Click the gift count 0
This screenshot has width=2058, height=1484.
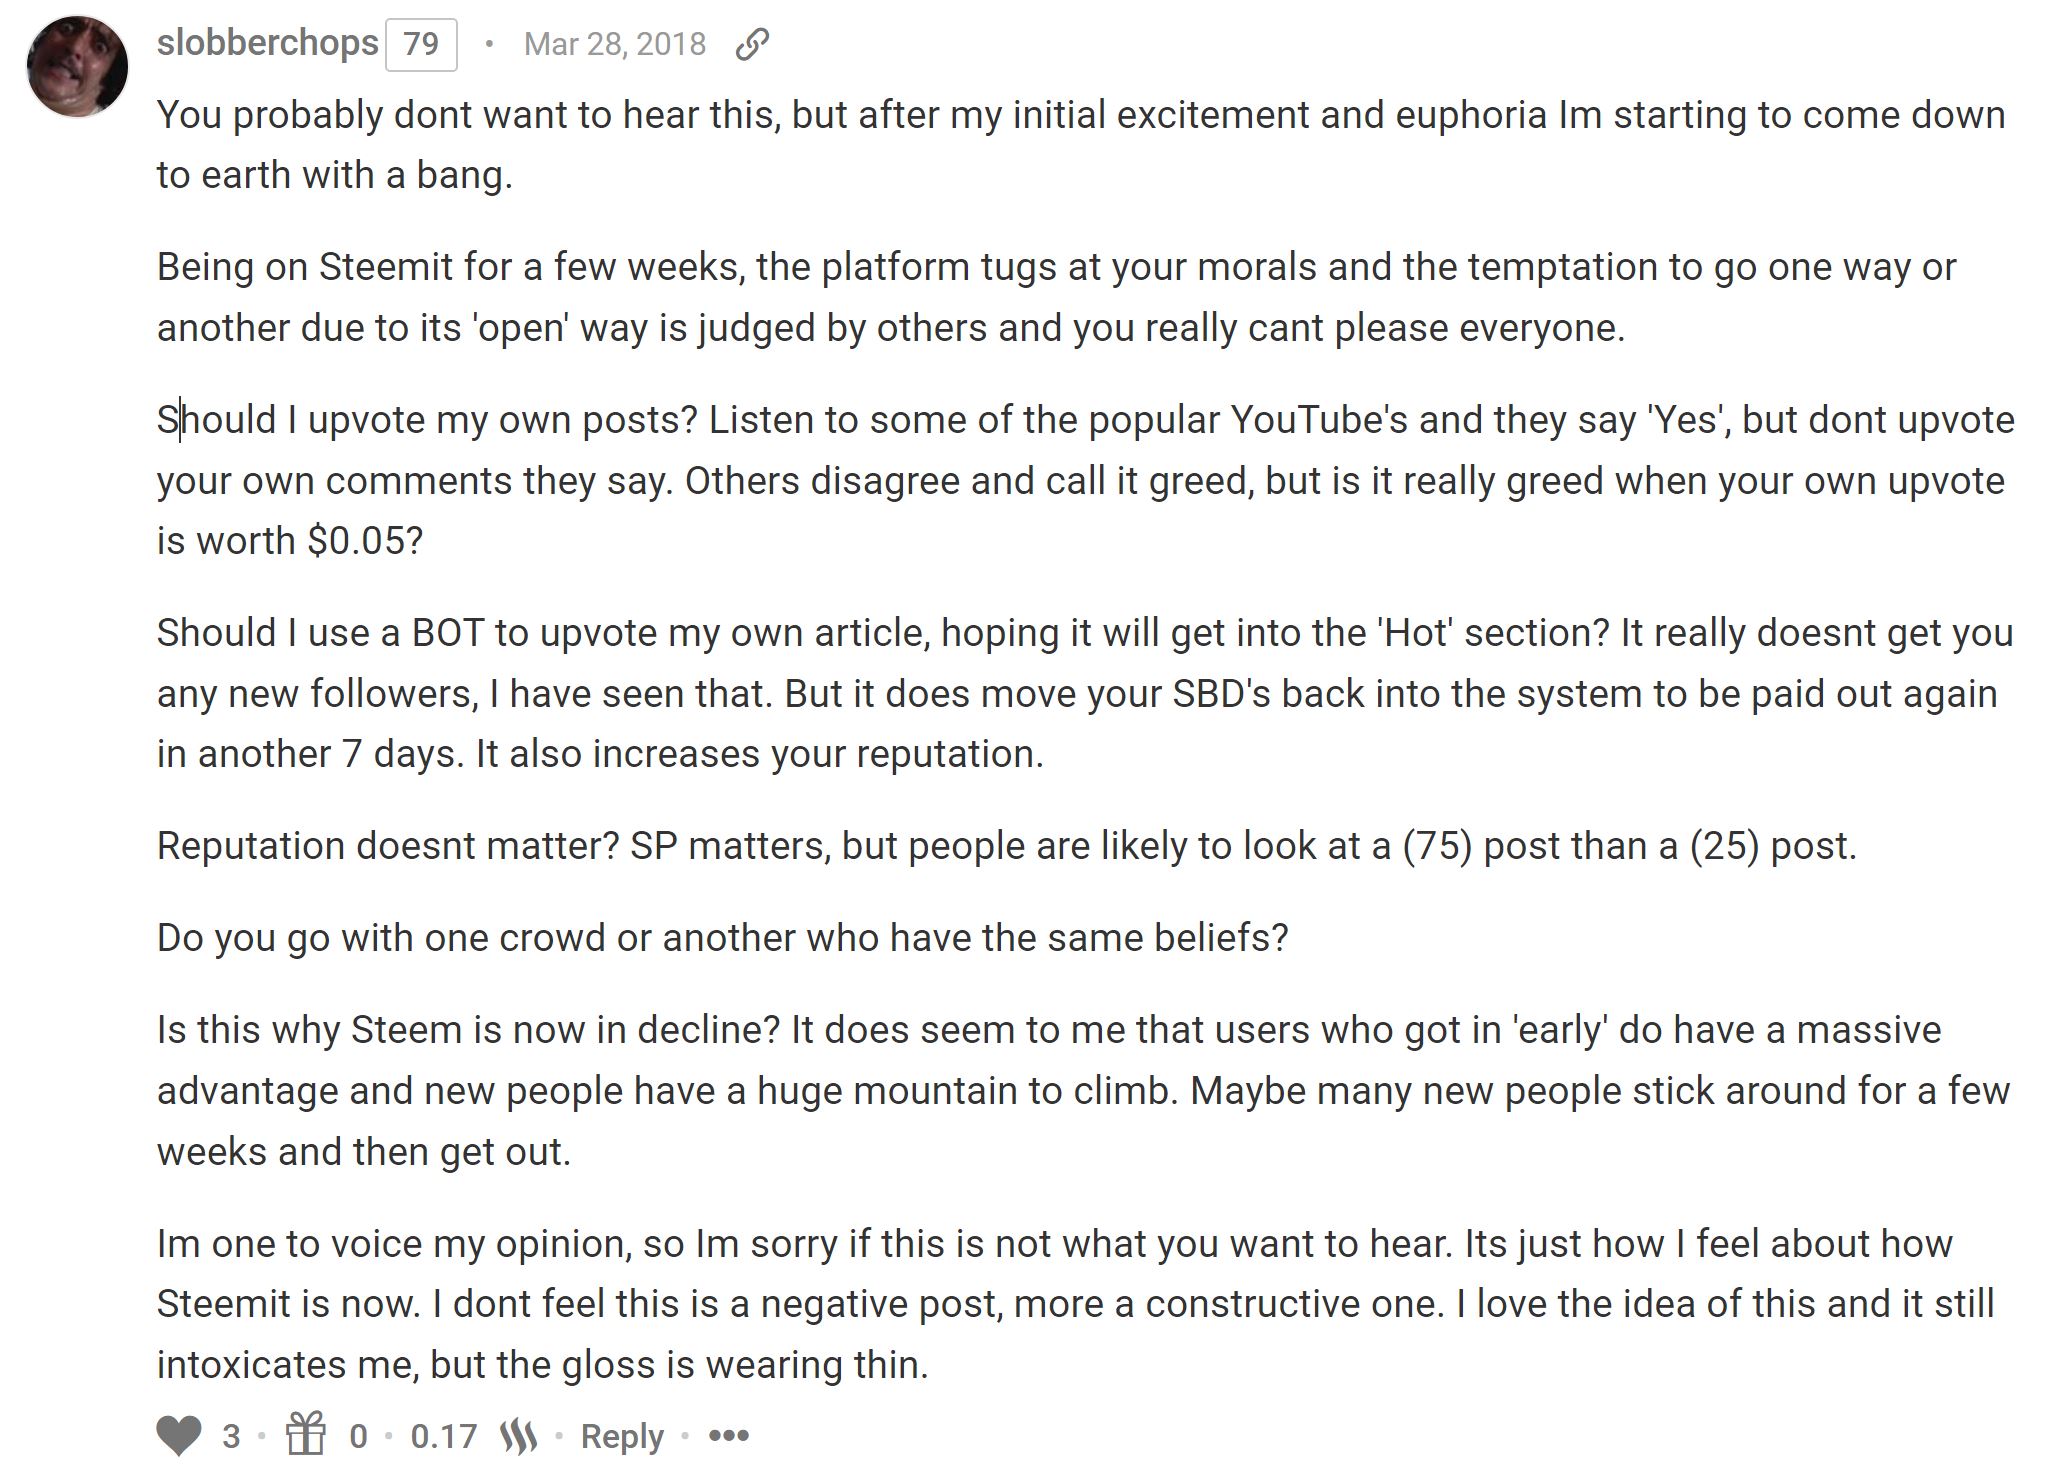pyautogui.click(x=358, y=1436)
